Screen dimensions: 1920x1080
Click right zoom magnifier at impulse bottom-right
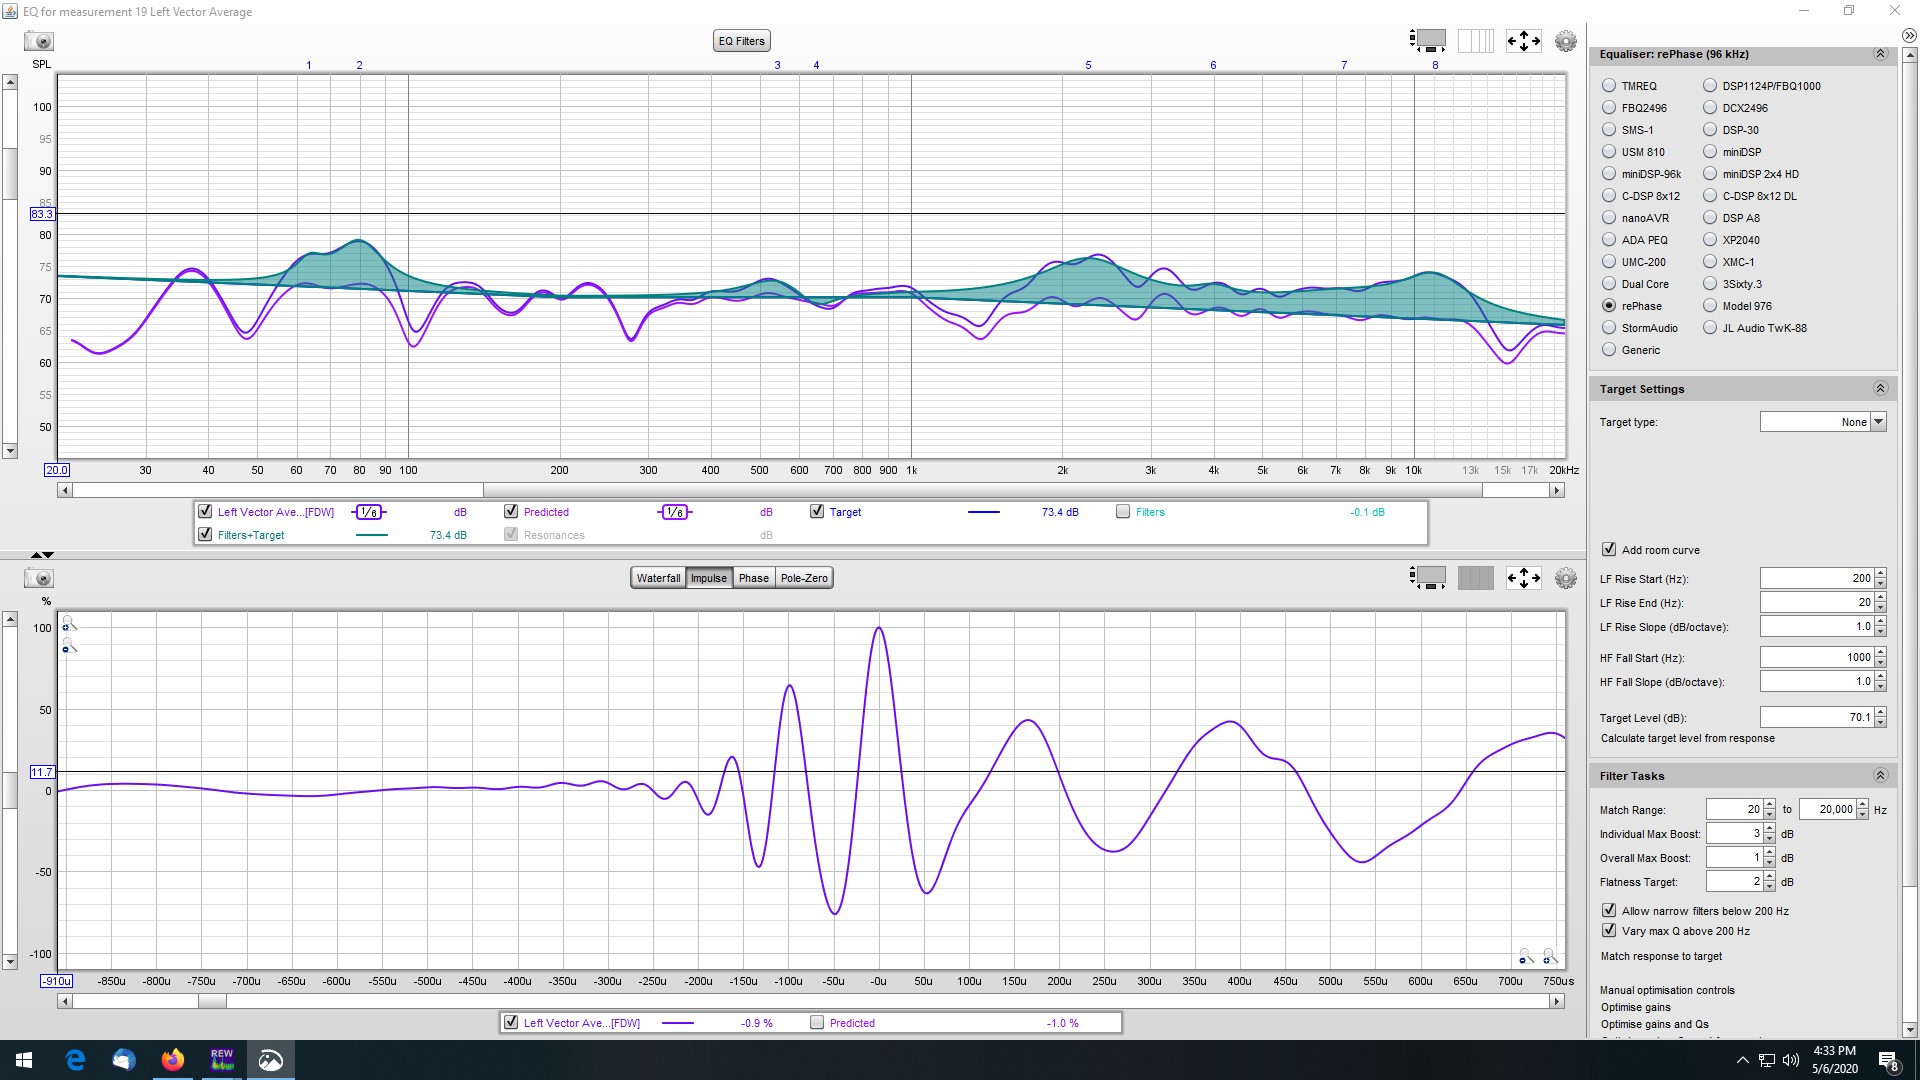[x=1550, y=957]
